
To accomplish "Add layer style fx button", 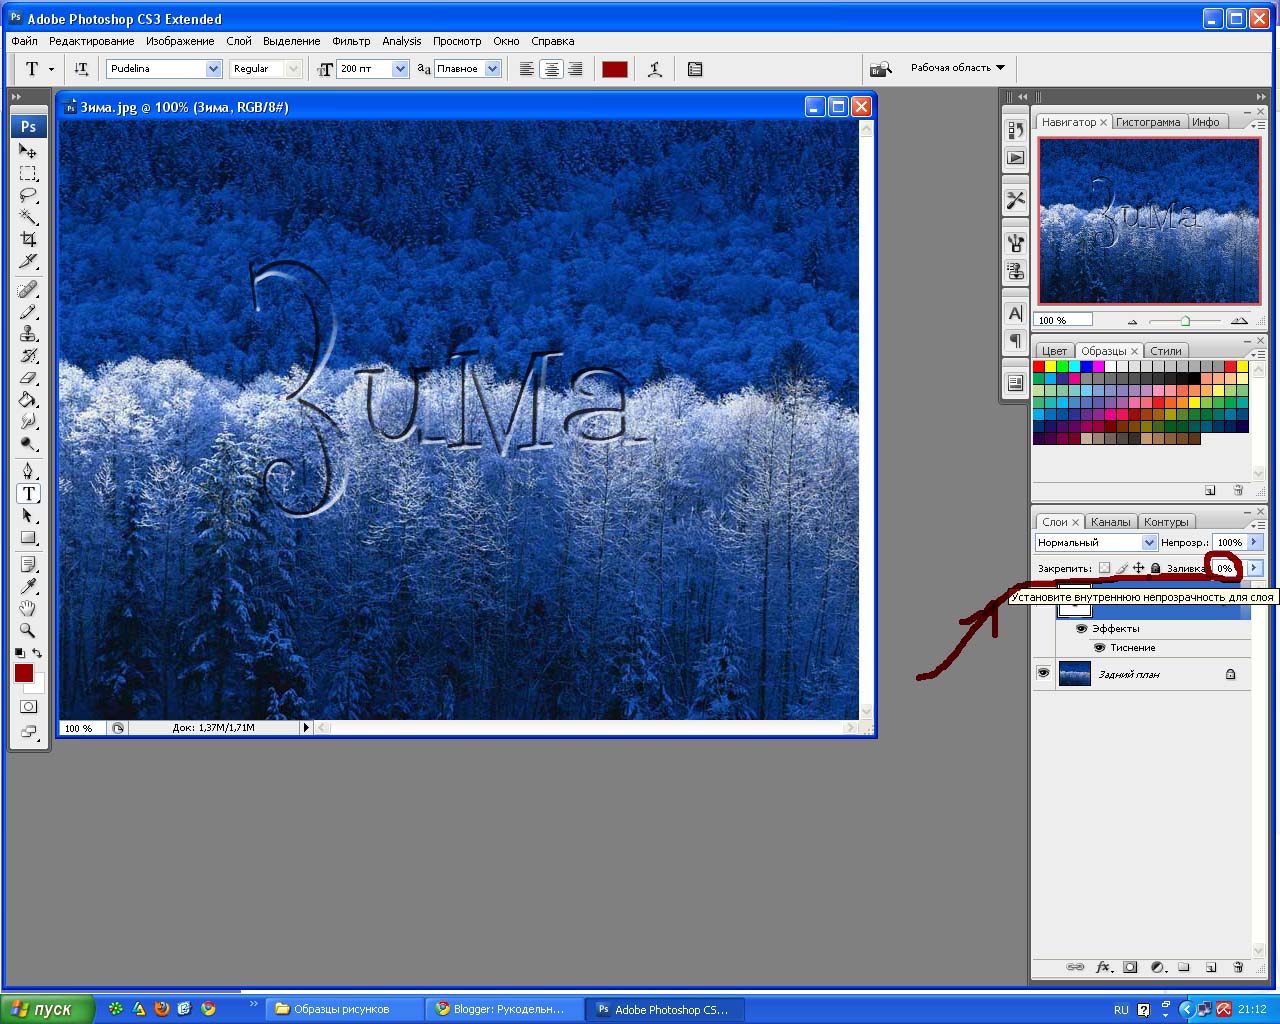I will pos(1103,967).
